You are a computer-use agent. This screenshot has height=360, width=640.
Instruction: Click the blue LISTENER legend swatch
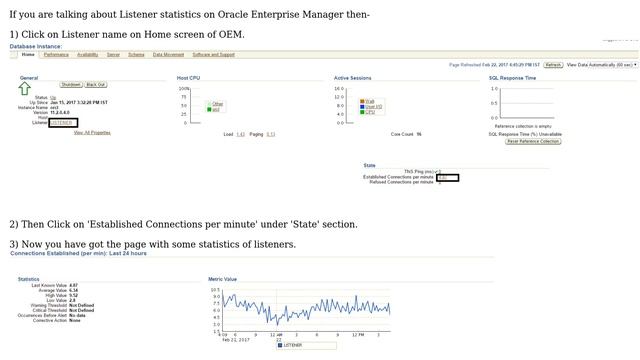[280, 345]
